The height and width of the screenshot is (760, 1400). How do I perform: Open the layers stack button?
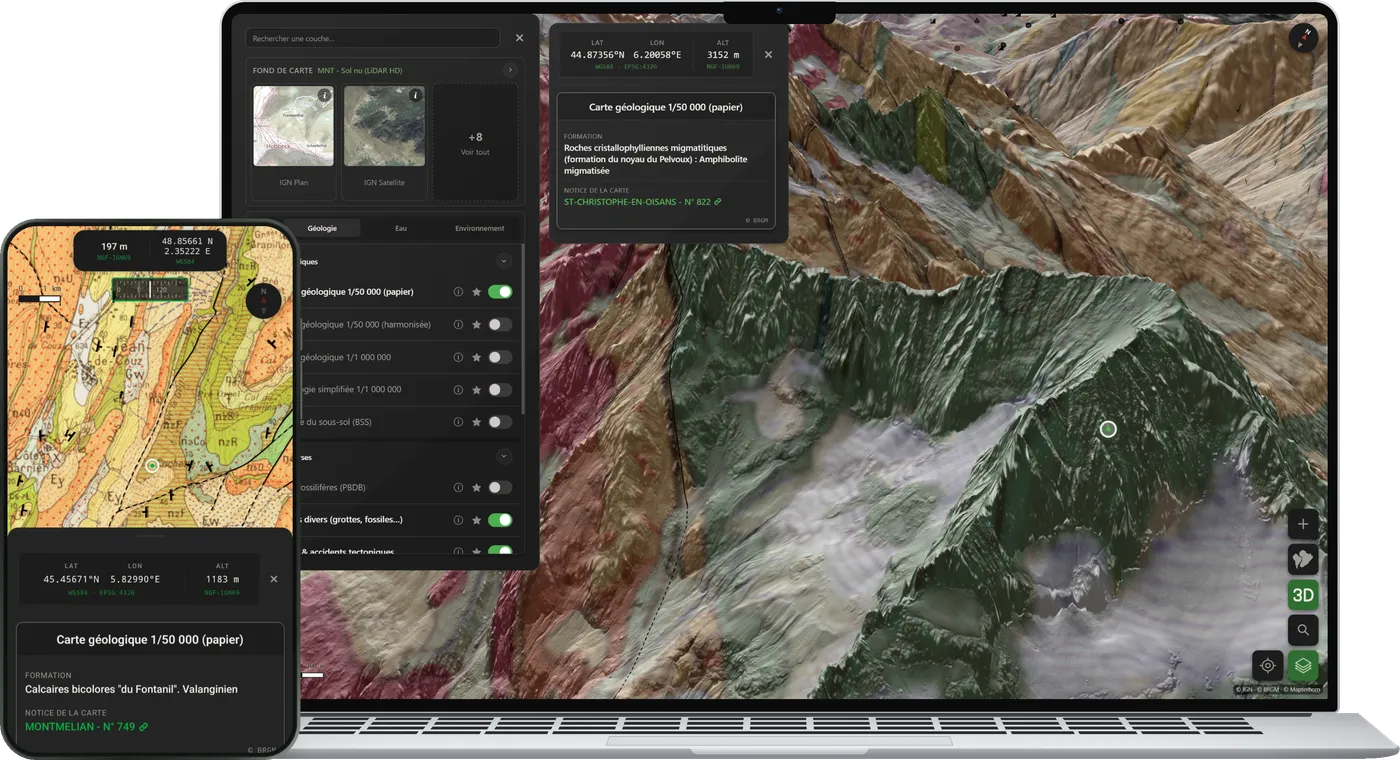coord(1302,665)
